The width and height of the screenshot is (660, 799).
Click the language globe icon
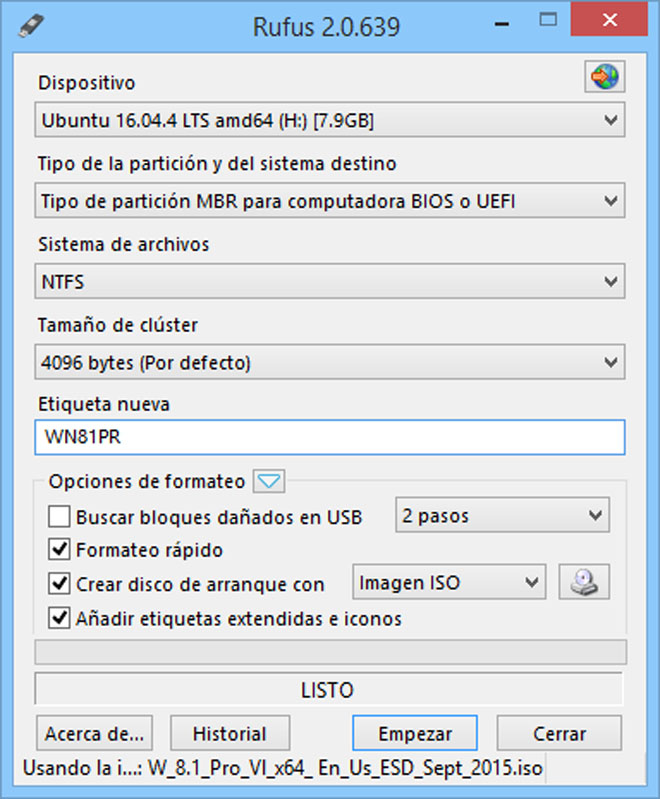[x=604, y=77]
